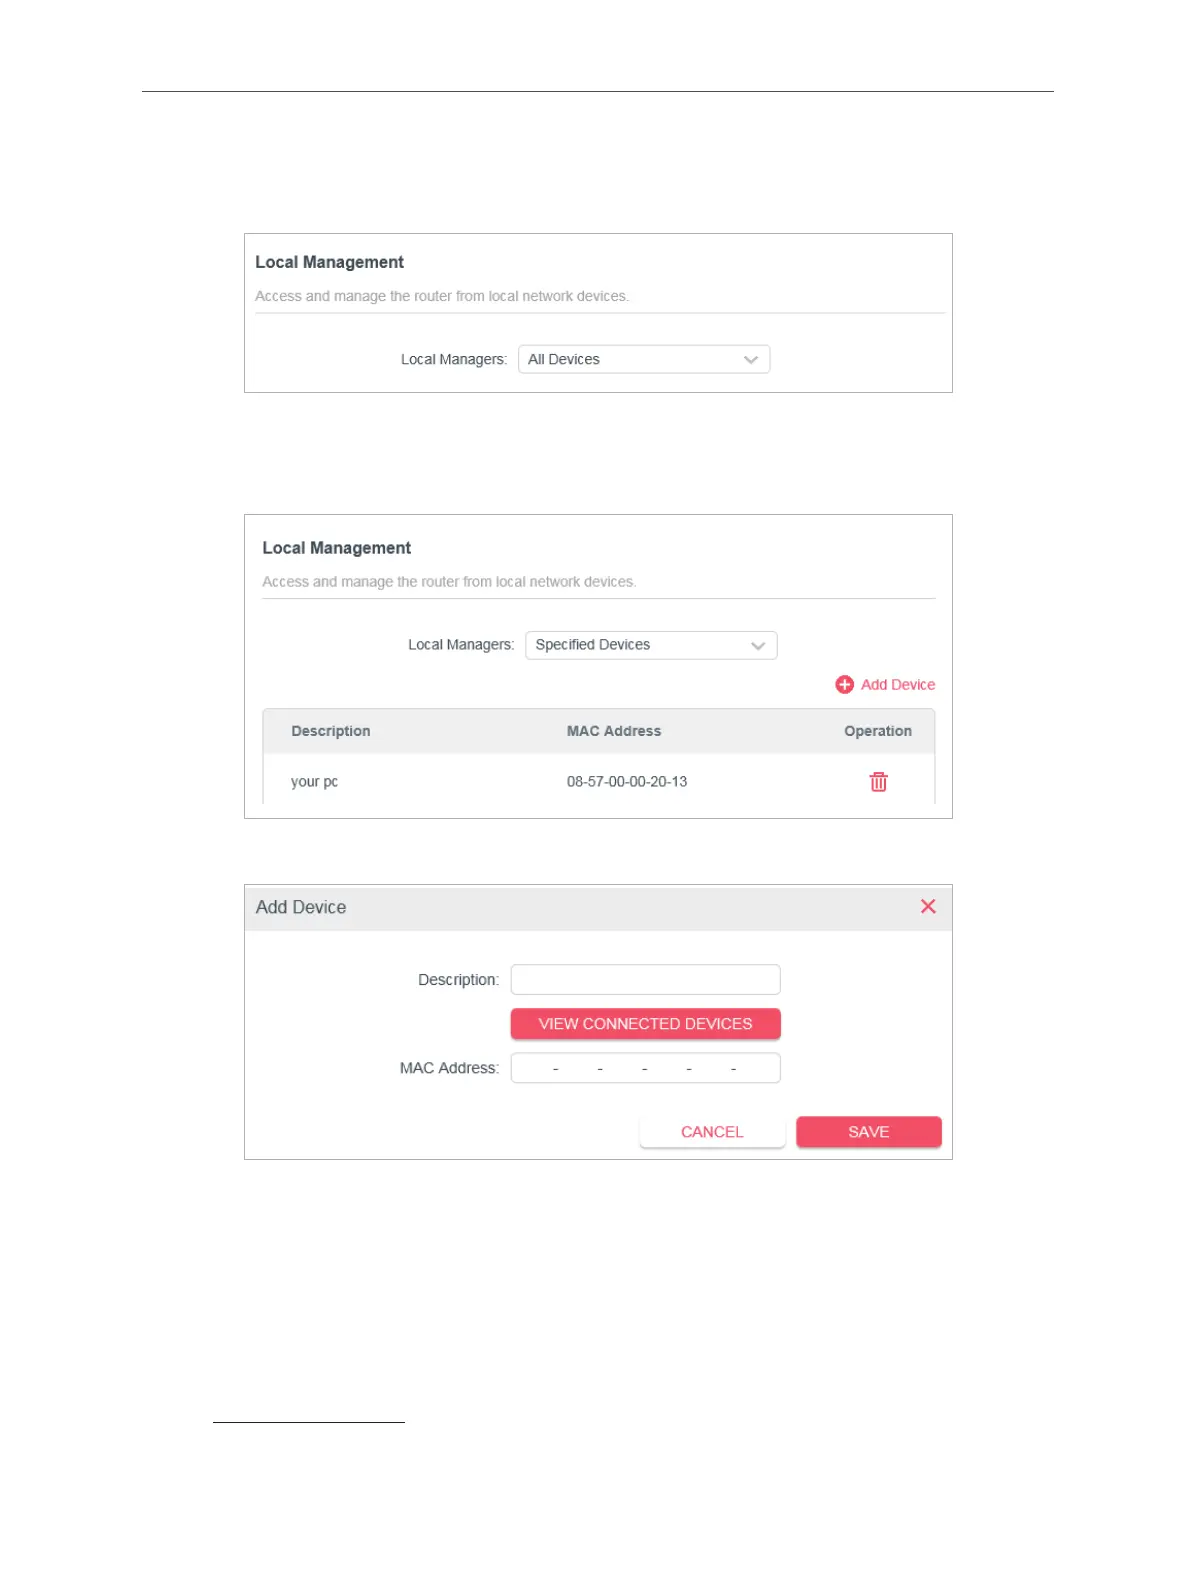Screen dimensions: 1196x1582
Task: Click the Operation column header
Action: [878, 731]
